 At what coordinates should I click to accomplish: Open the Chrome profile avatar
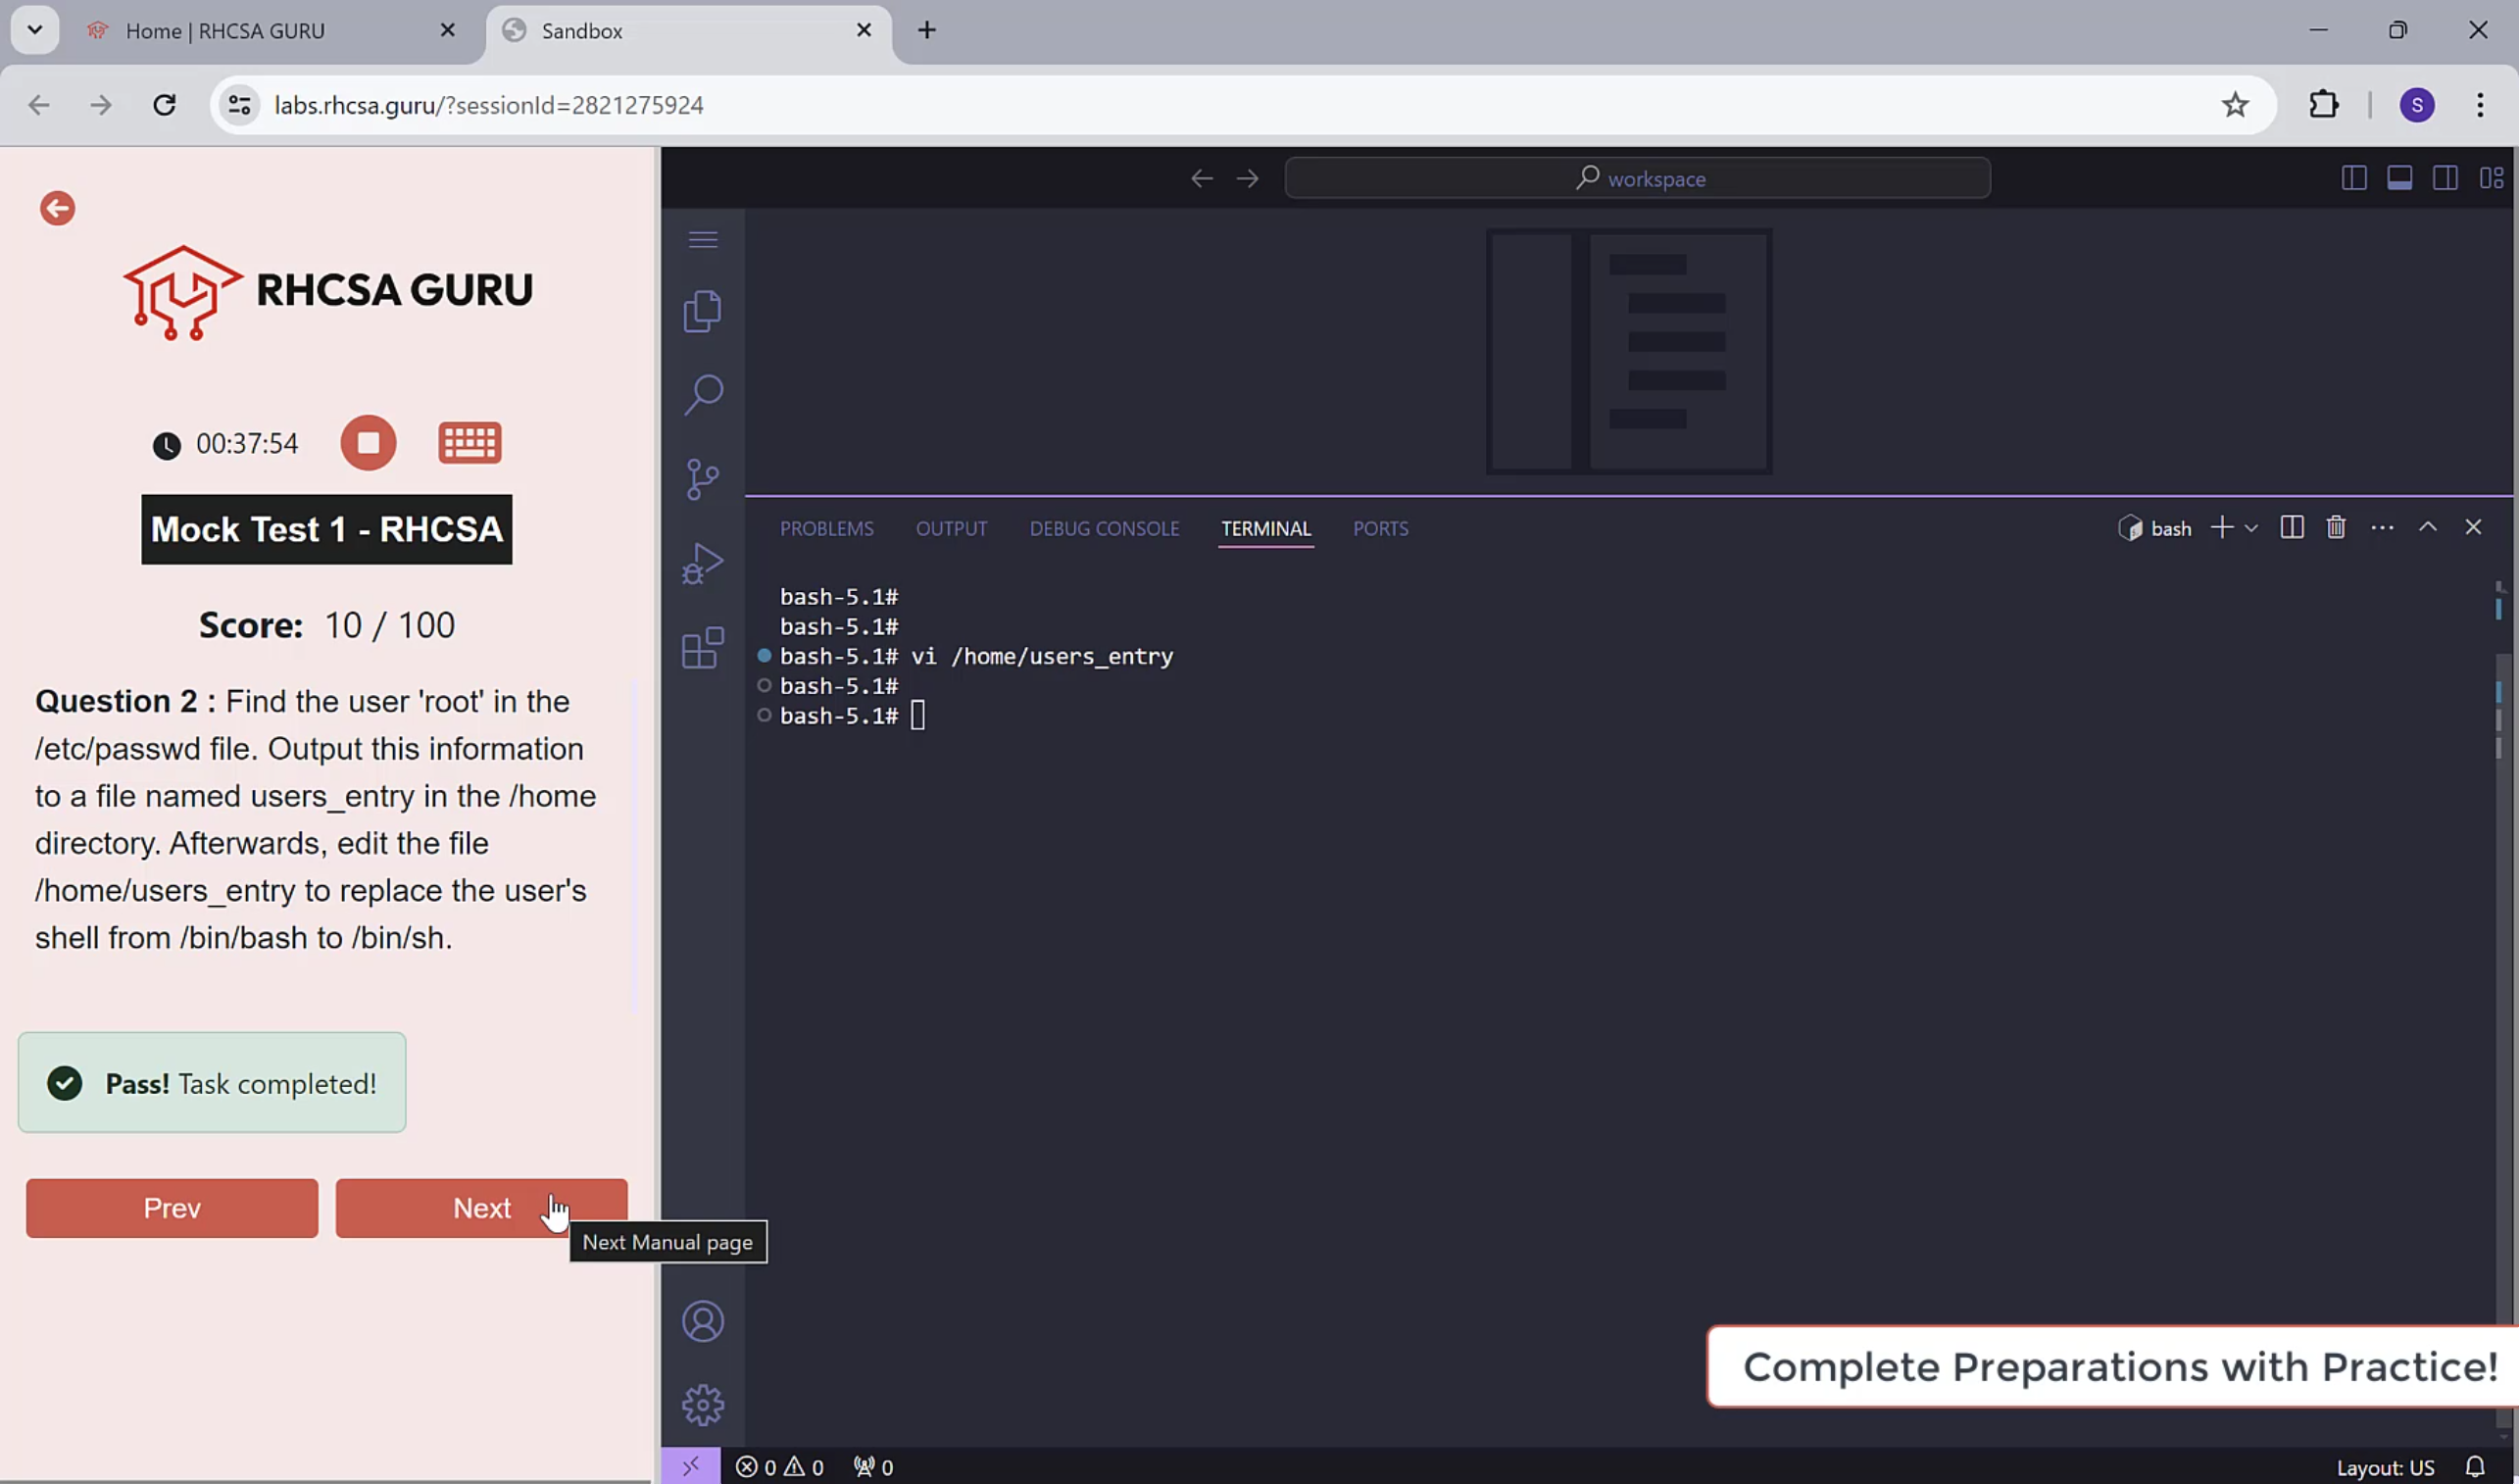2417,105
